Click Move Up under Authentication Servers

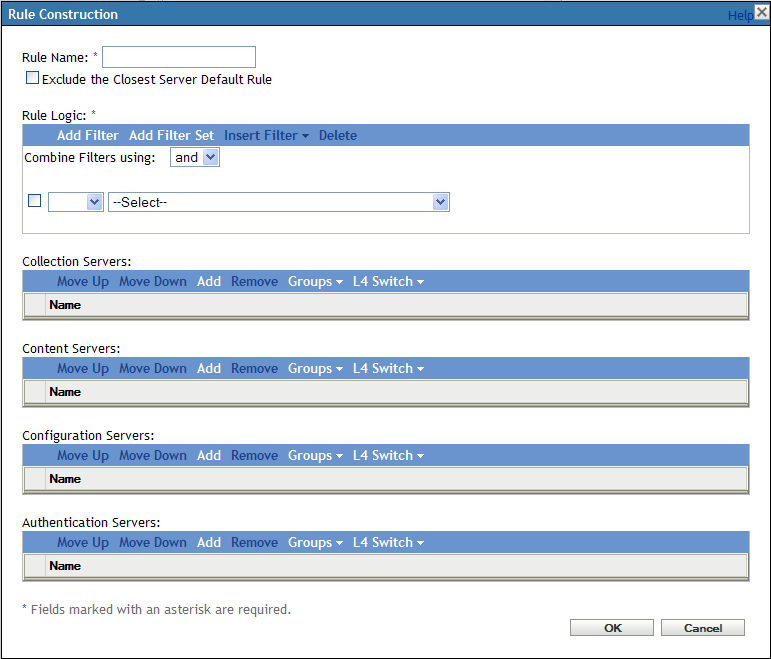pyautogui.click(x=83, y=542)
